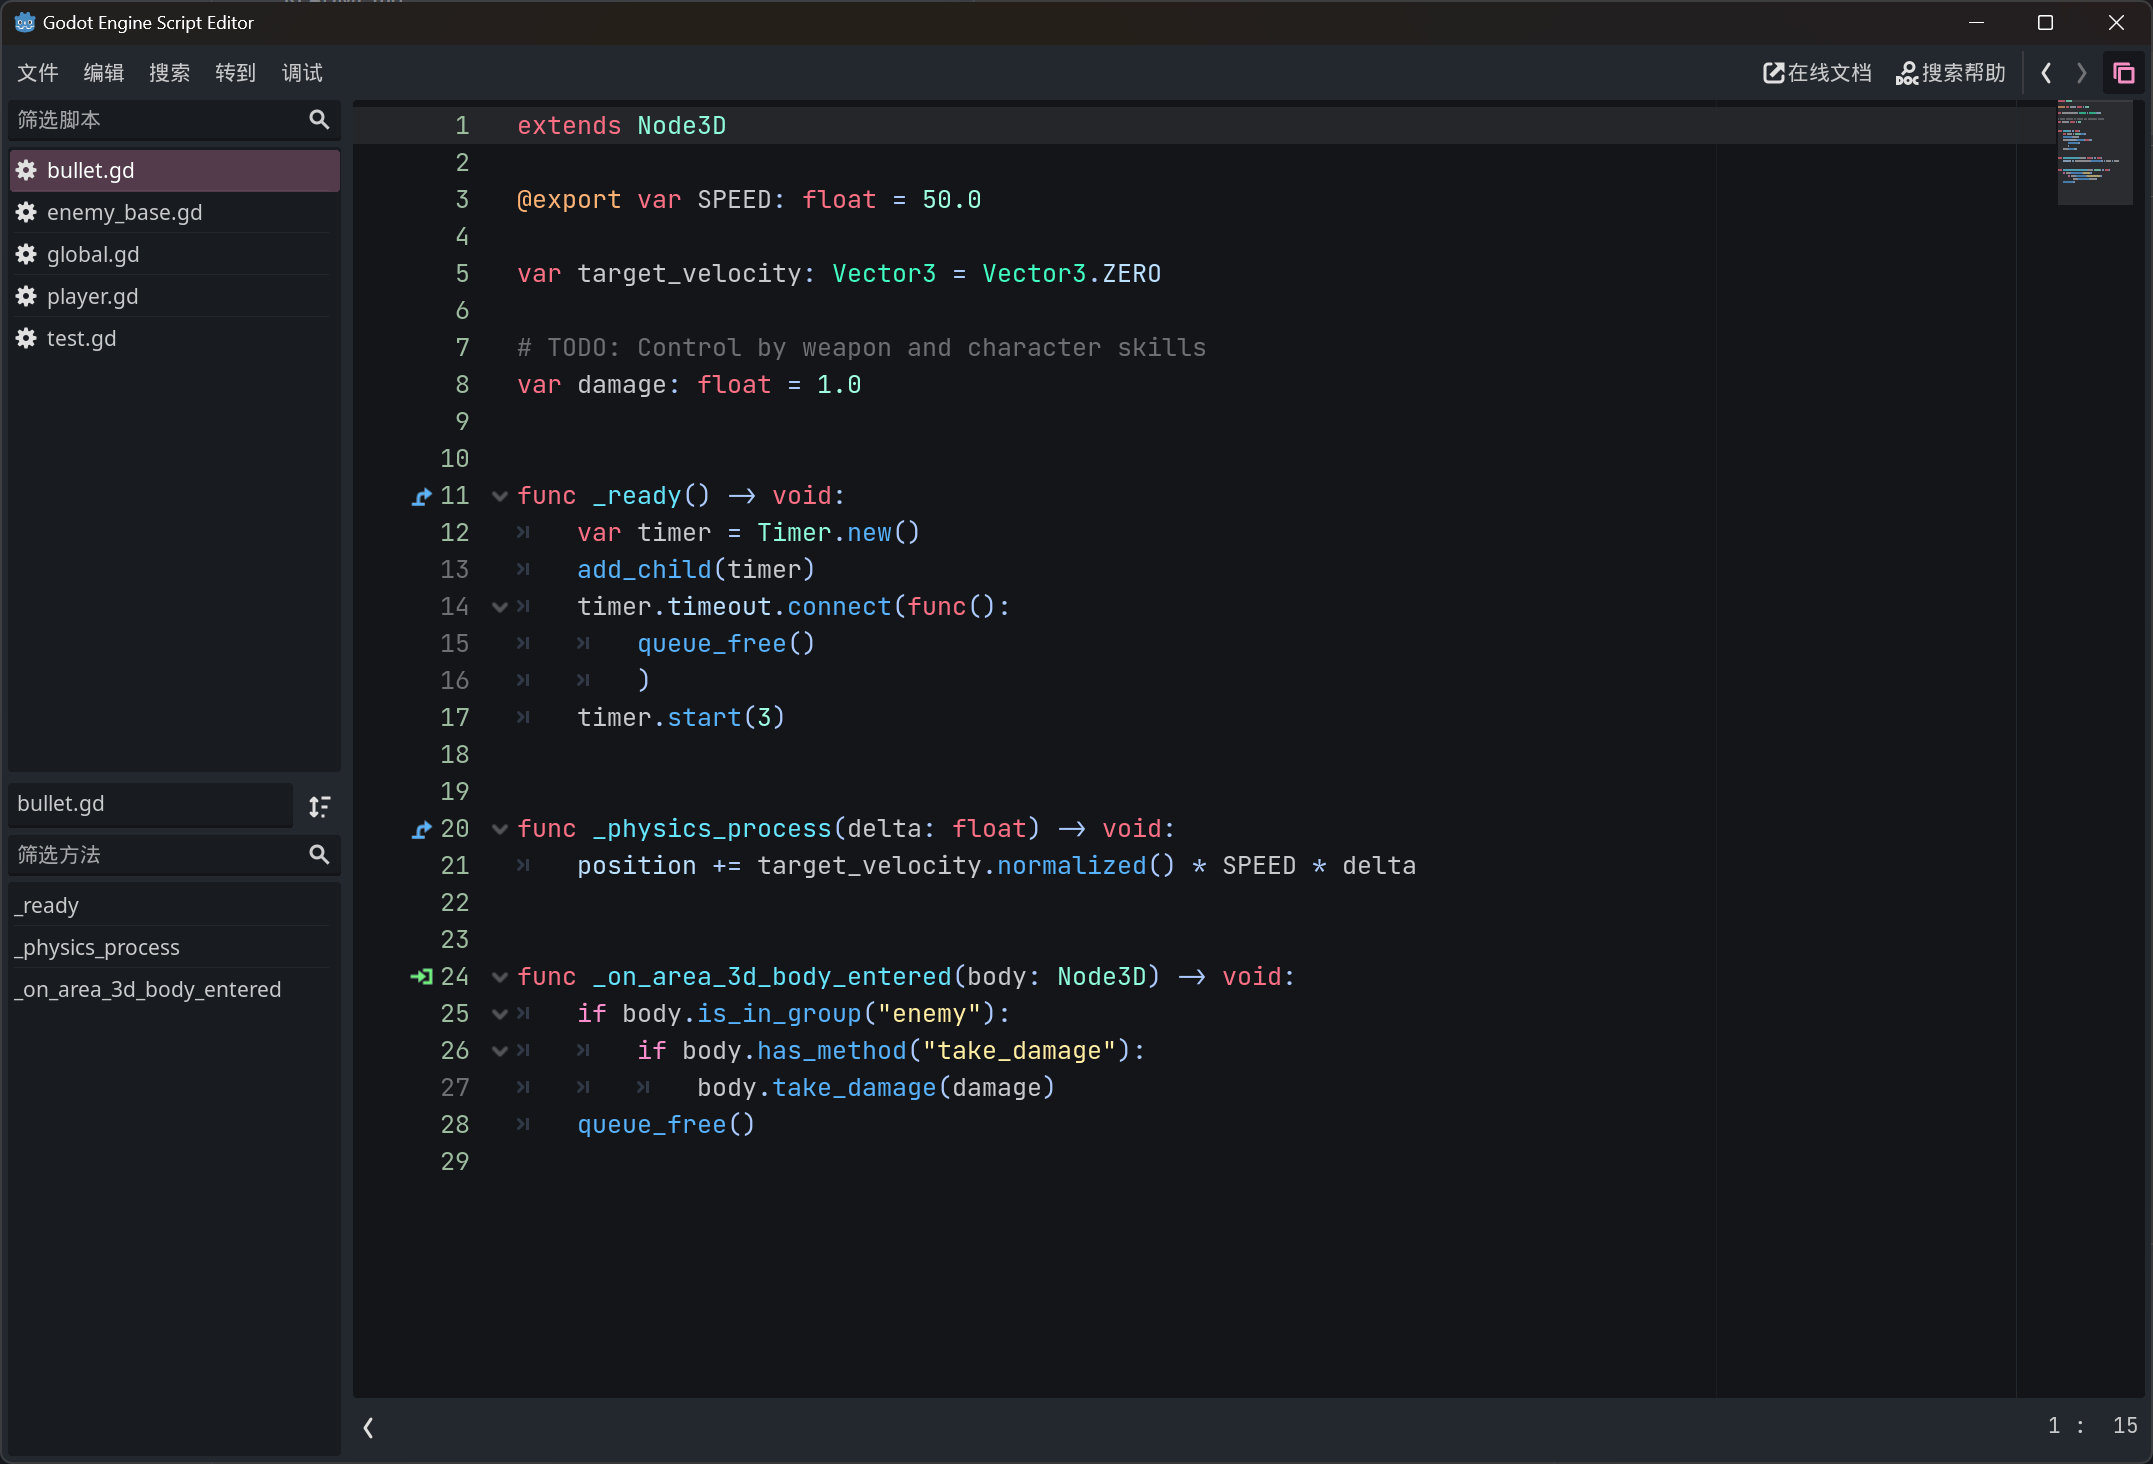Collapse the side panel with the left chevron
The height and width of the screenshot is (1464, 2153).
pyautogui.click(x=368, y=1428)
